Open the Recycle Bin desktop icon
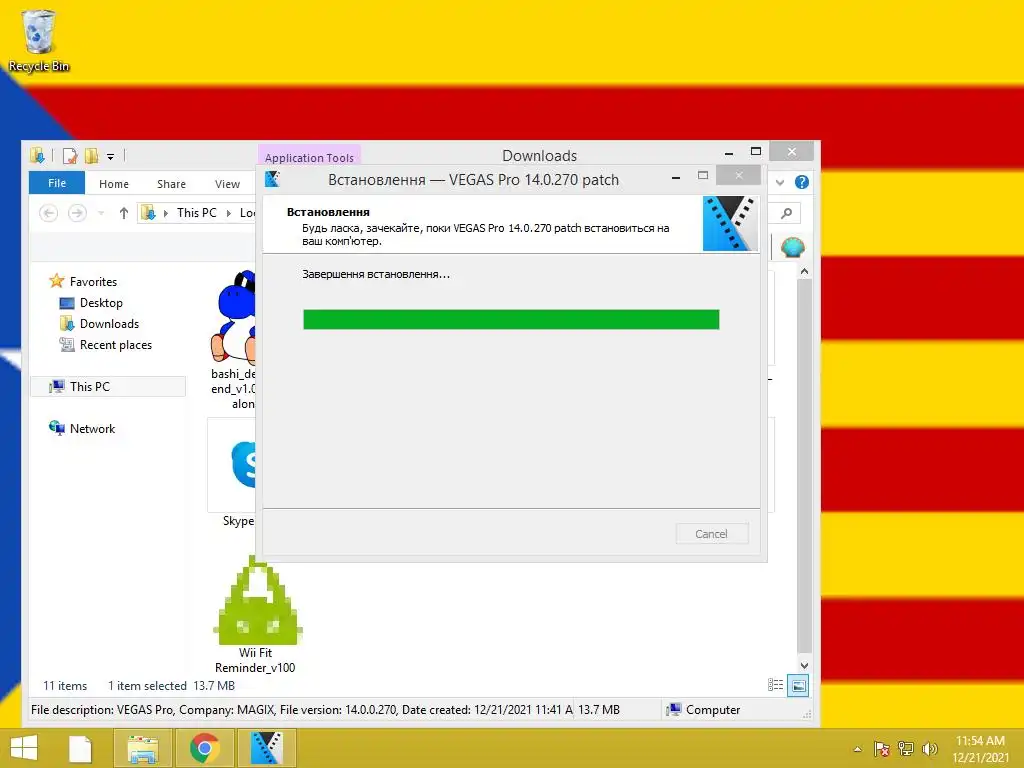 39,40
